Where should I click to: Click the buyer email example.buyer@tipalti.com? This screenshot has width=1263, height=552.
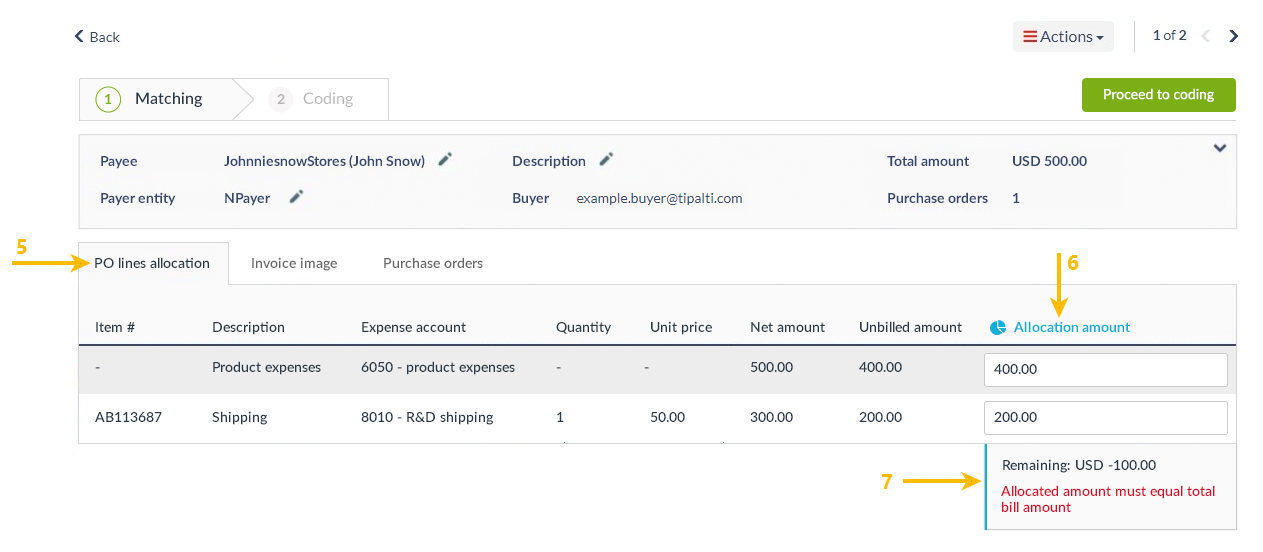coord(659,198)
